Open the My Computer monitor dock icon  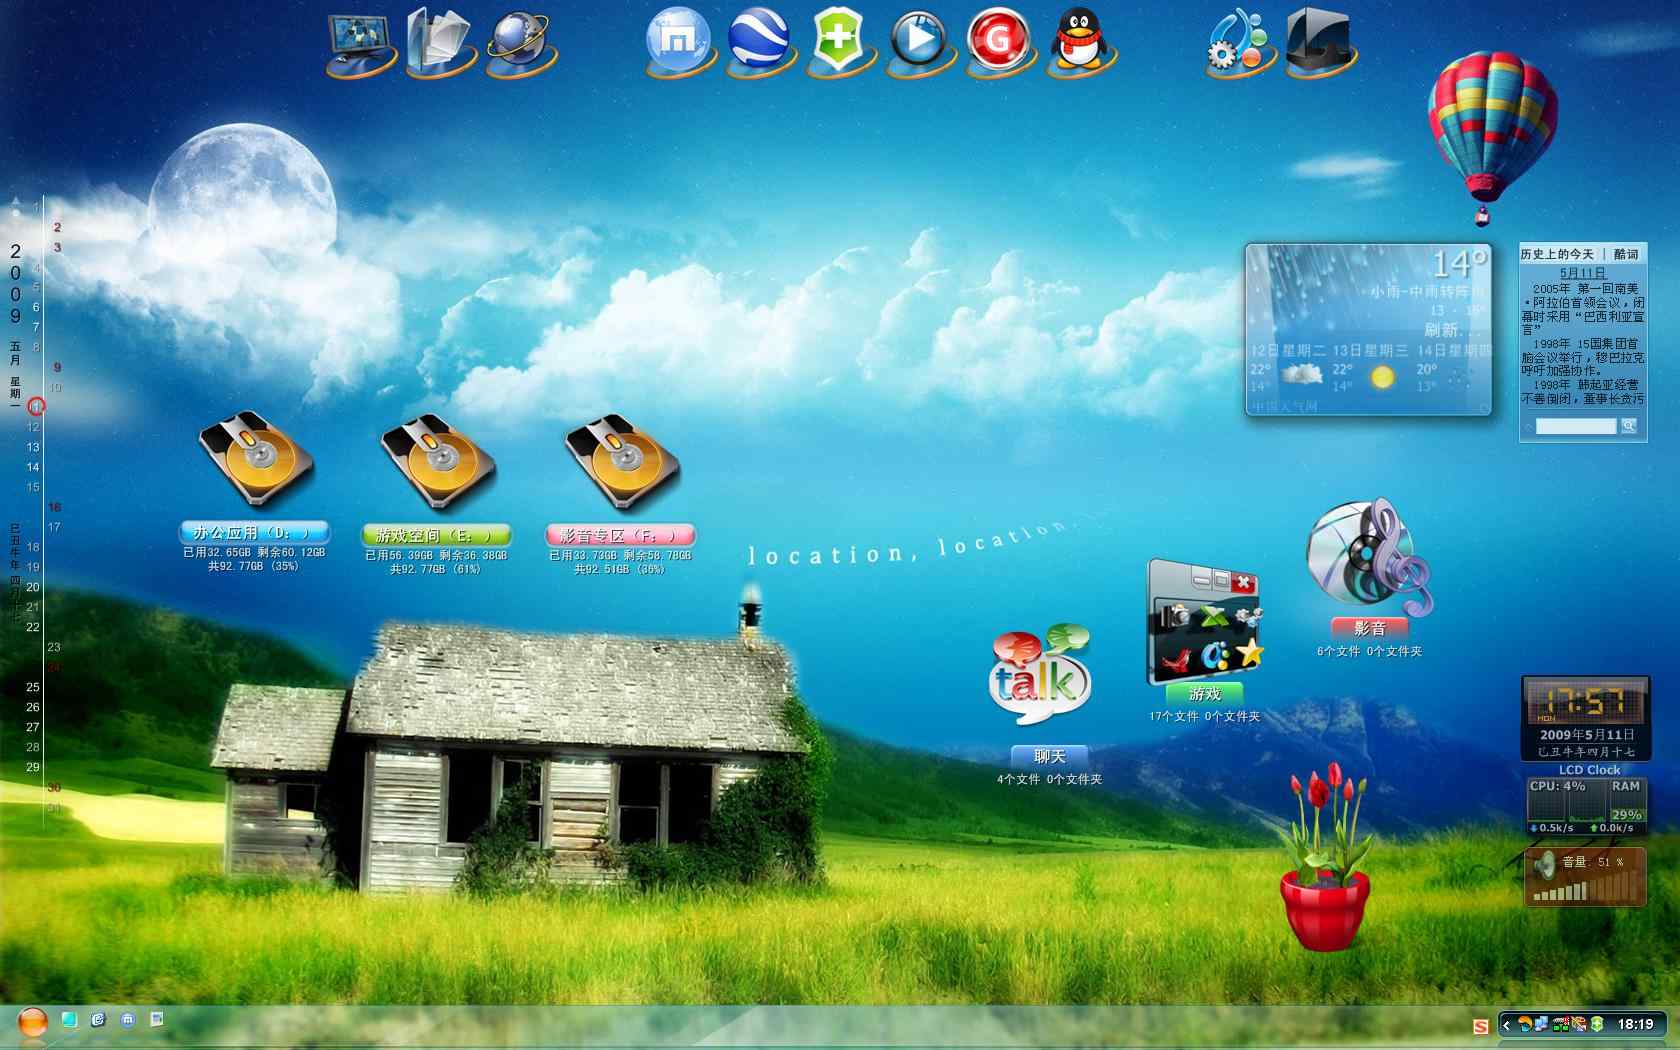[361, 42]
